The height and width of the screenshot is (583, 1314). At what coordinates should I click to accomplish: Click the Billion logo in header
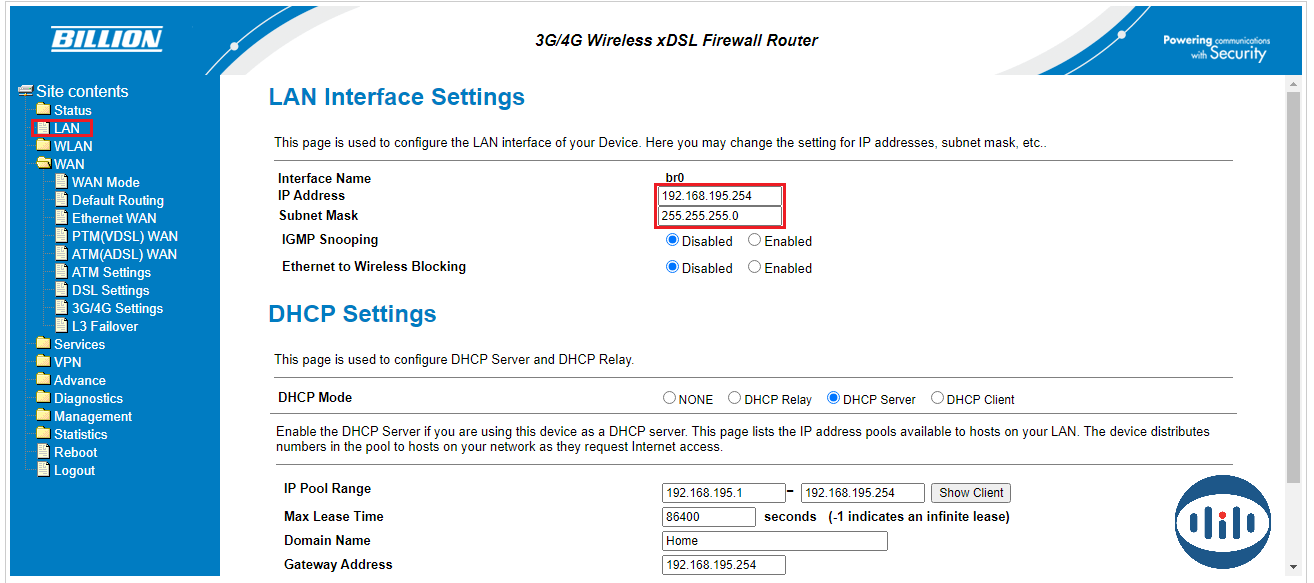106,39
